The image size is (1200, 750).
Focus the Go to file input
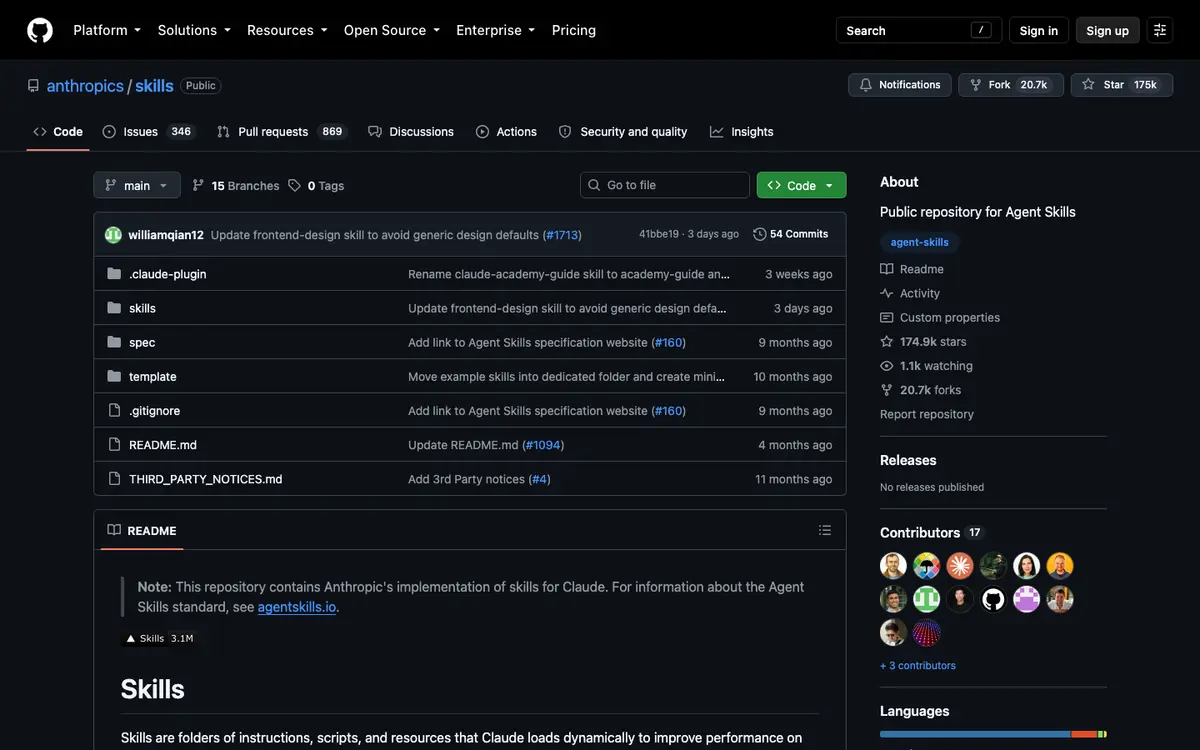665,185
